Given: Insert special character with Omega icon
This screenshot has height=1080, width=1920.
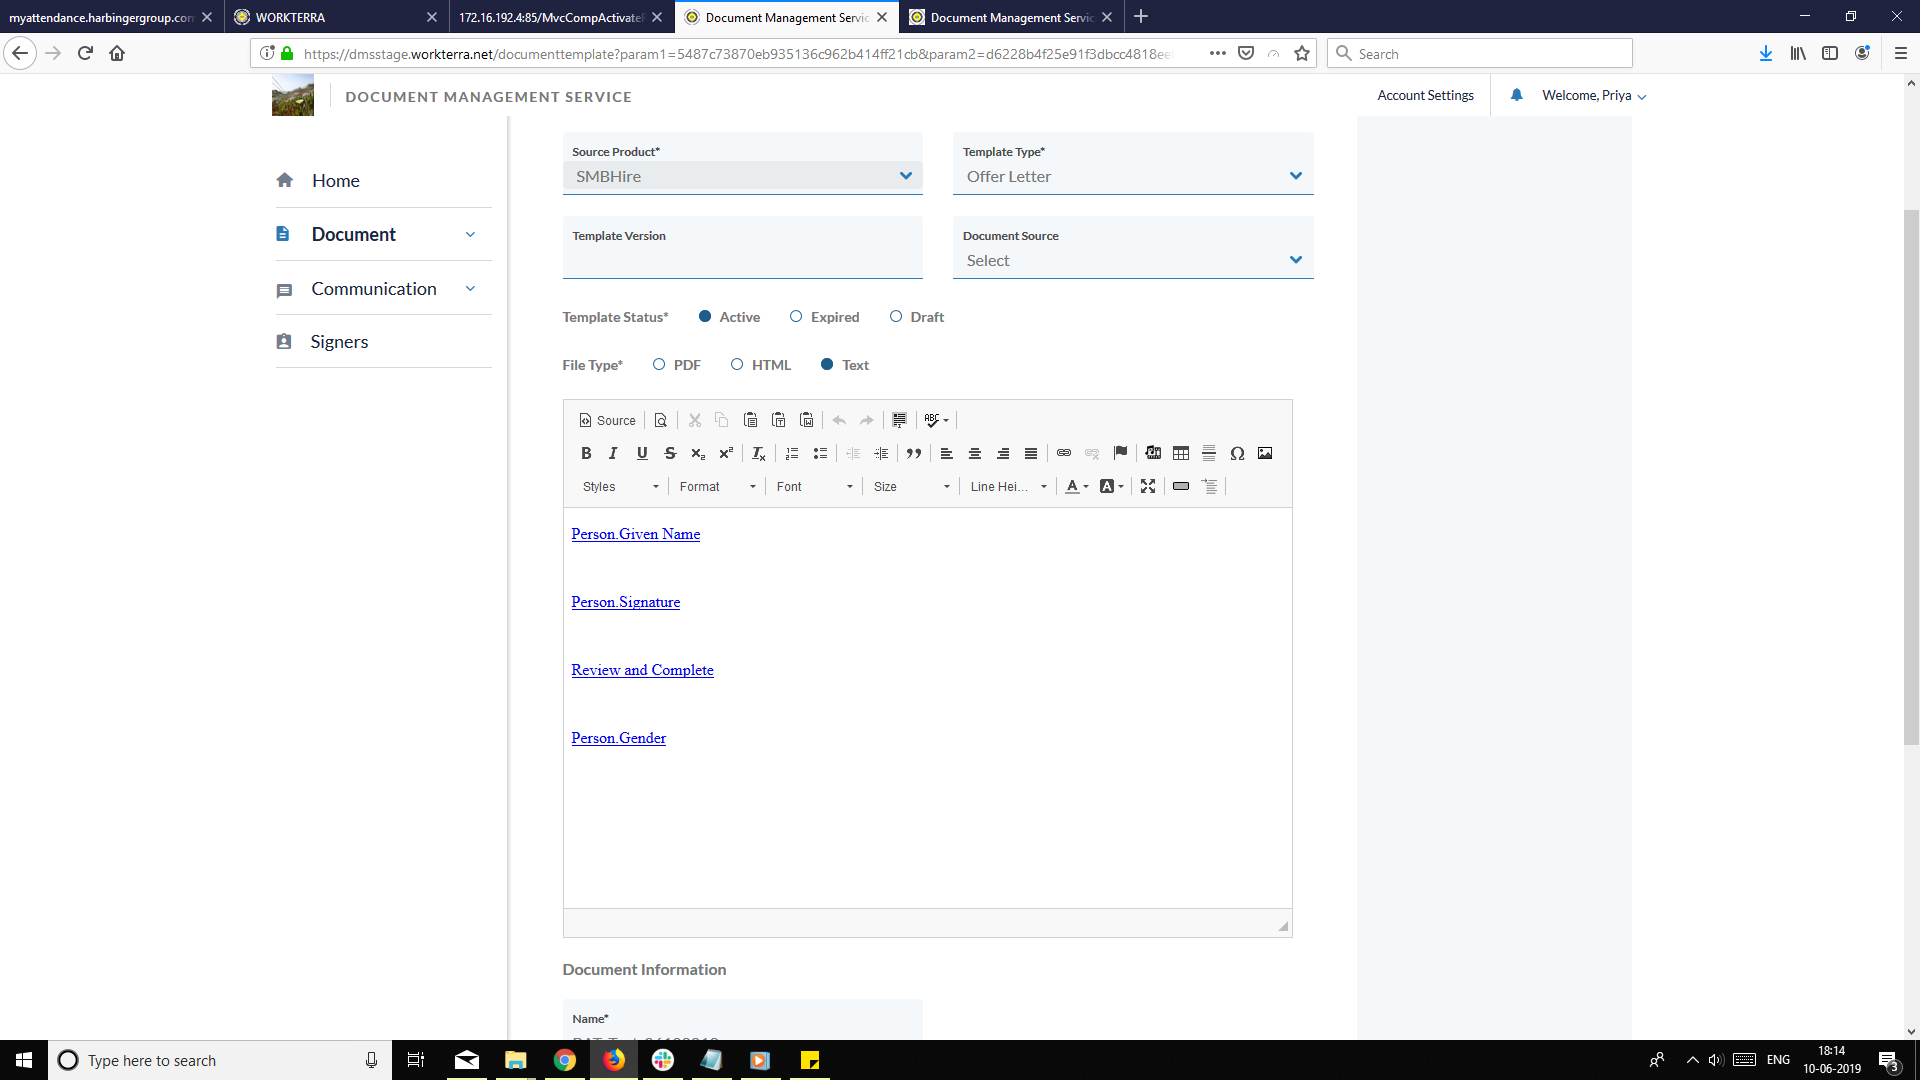Looking at the screenshot, I should pyautogui.click(x=1237, y=453).
